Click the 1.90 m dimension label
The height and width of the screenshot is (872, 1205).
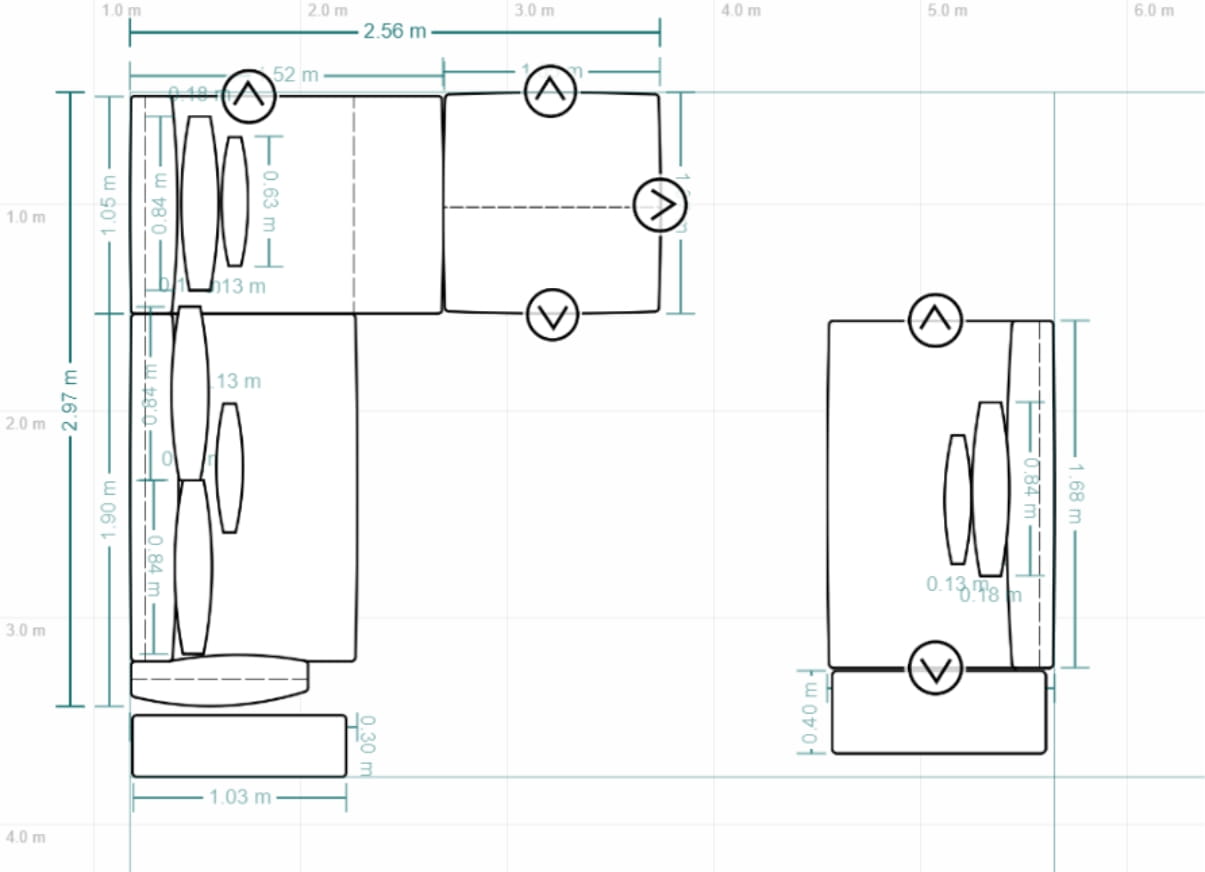[x=109, y=511]
